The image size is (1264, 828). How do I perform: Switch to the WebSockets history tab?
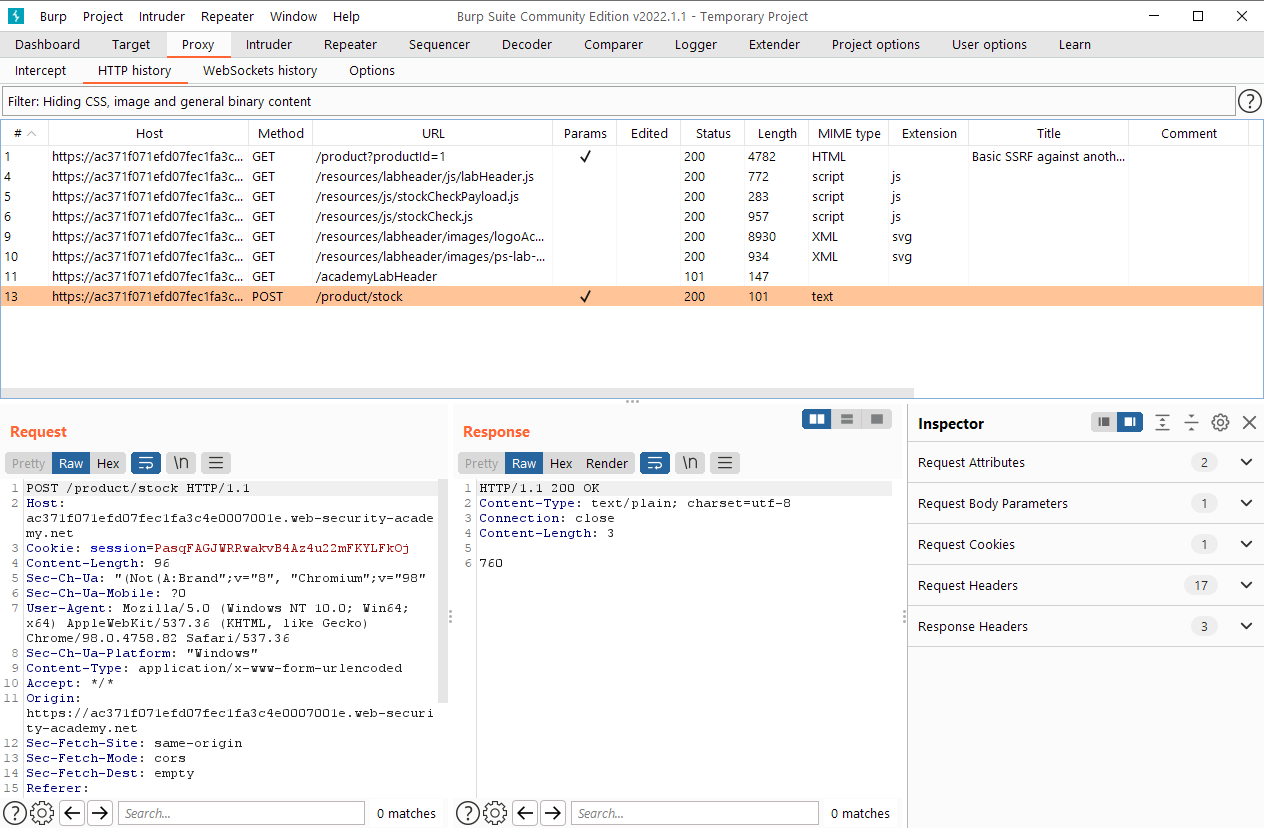coord(259,70)
